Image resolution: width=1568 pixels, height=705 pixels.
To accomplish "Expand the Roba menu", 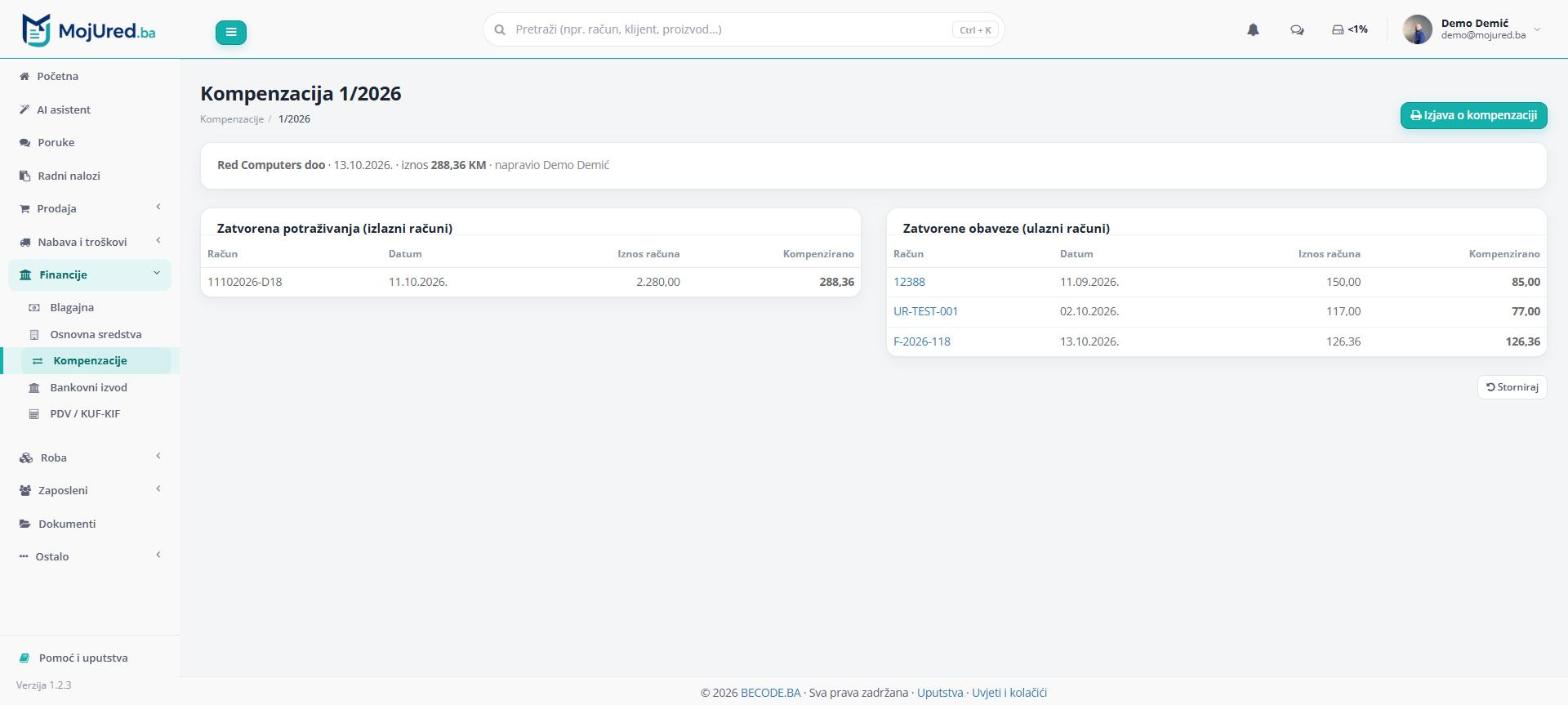I will pyautogui.click(x=90, y=457).
